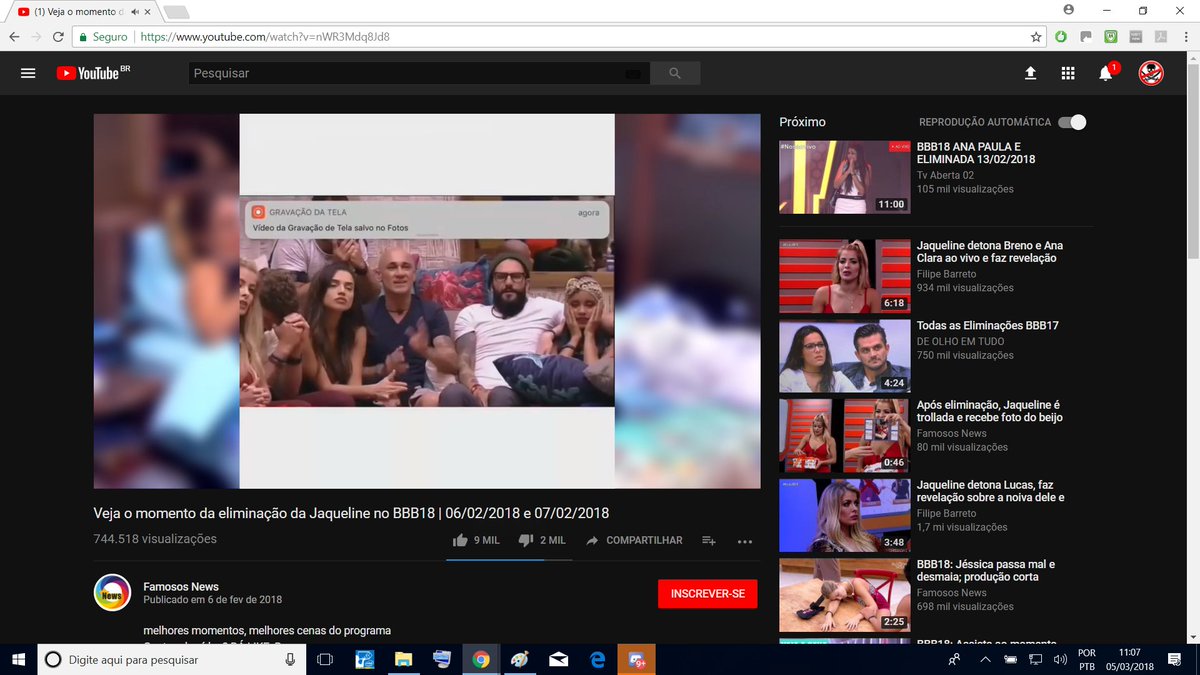Image resolution: width=1200 pixels, height=675 pixels.
Task: Click the POR PTB language indicator
Action: [x=1086, y=660]
